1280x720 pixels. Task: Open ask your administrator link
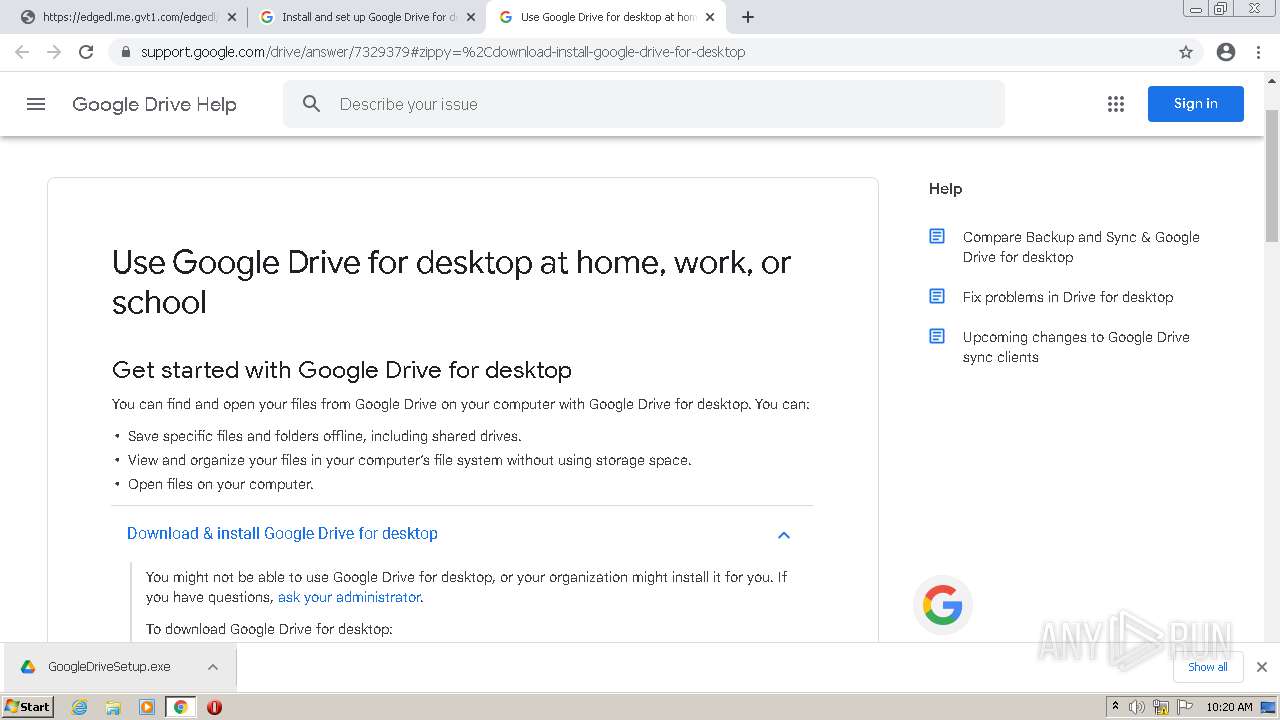coord(349,597)
